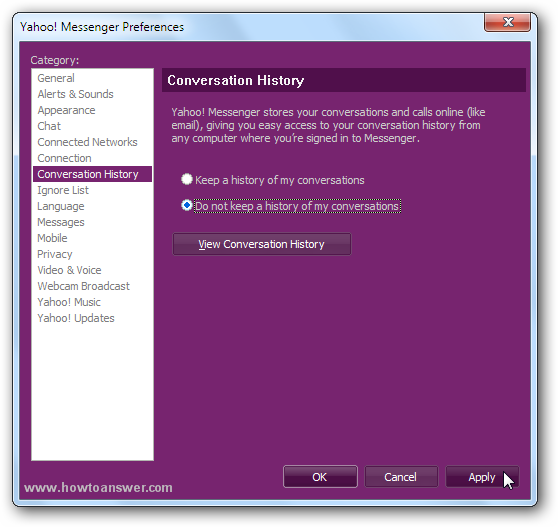Open the Privacy category

(x=55, y=254)
